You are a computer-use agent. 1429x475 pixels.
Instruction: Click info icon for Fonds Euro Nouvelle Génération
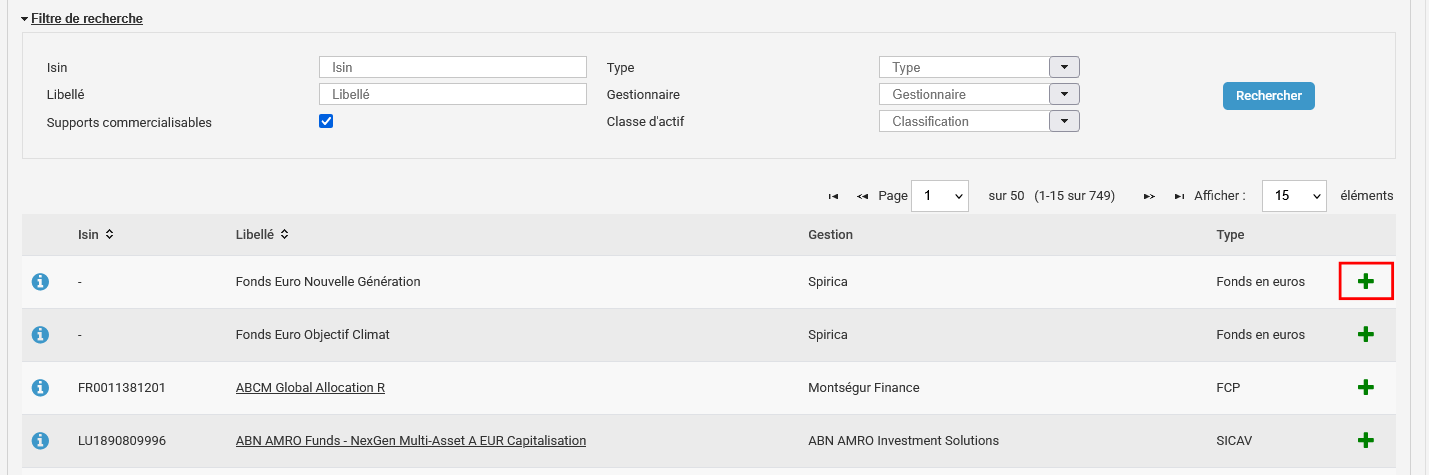[x=41, y=282]
